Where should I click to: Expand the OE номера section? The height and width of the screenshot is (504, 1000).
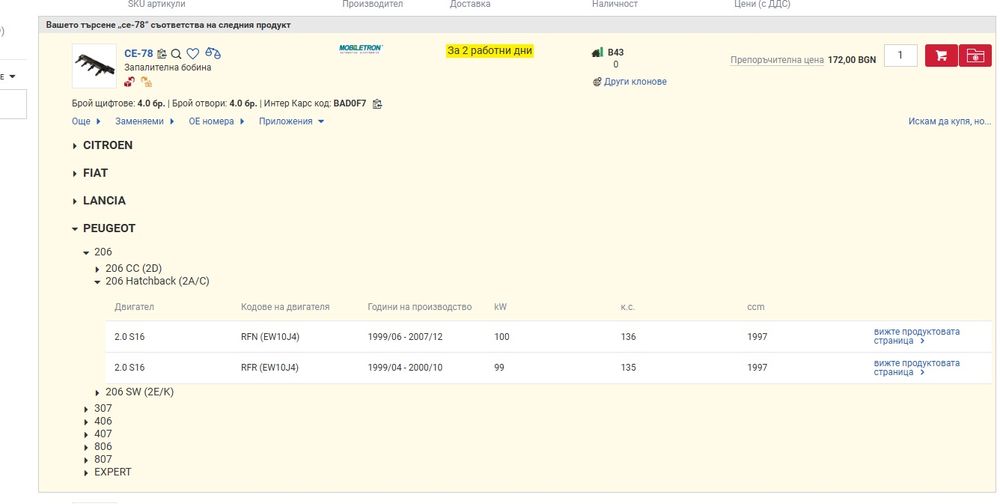216,121
